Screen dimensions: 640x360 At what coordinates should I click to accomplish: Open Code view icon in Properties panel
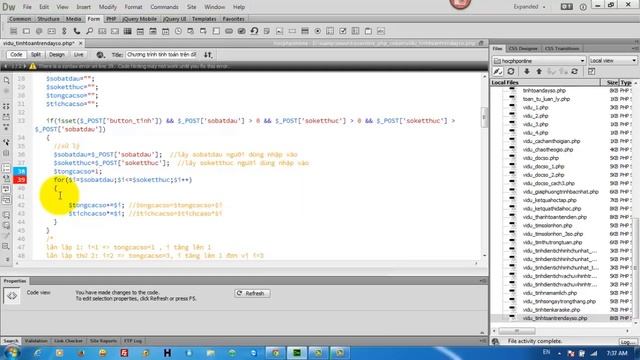11,296
